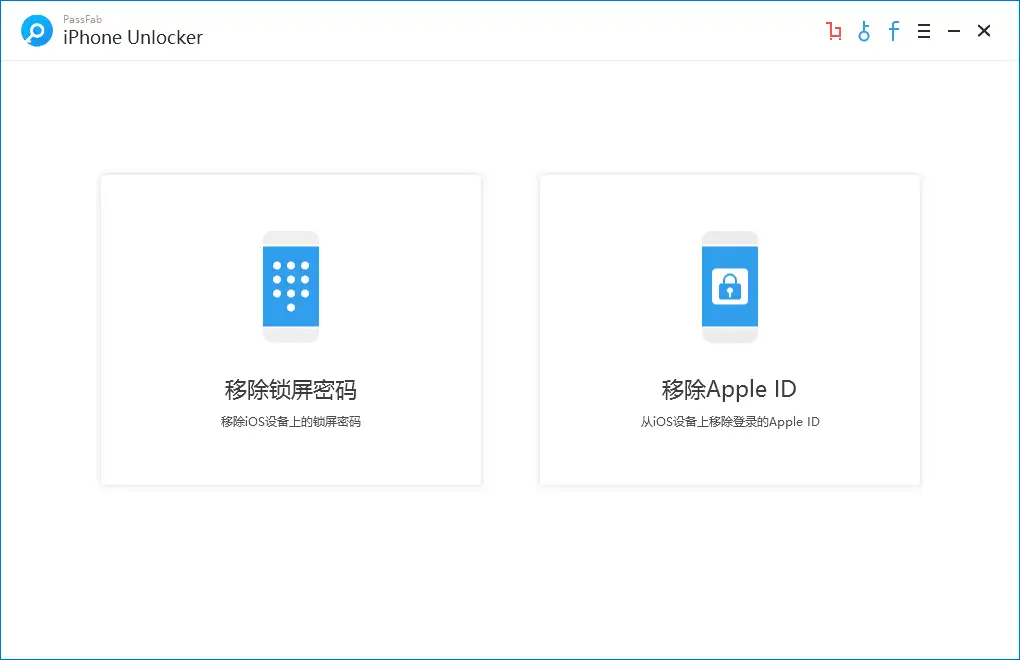Image resolution: width=1020 pixels, height=660 pixels.
Task: Close the iPhone Unlocker window
Action: coord(984,31)
